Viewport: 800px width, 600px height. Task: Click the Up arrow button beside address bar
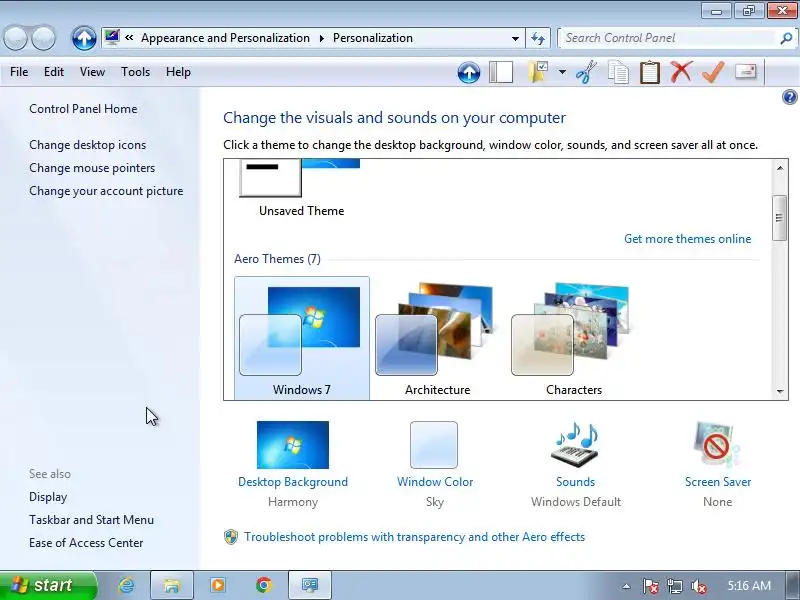(84, 38)
